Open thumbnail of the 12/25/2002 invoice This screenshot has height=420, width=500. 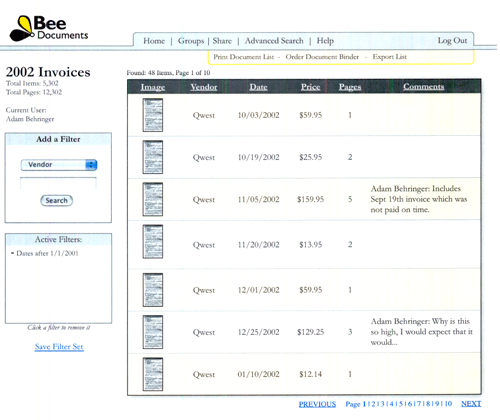tap(153, 332)
